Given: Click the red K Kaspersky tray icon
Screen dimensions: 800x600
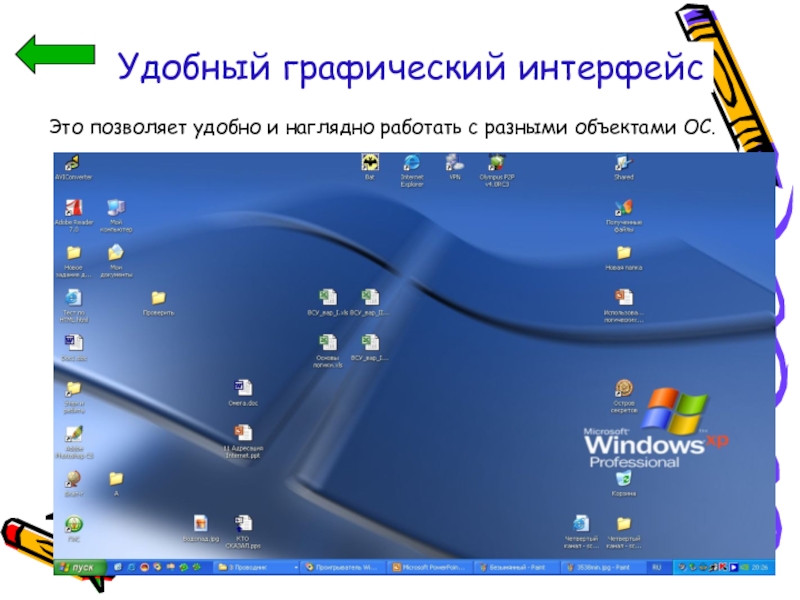Looking at the screenshot, I should point(723,567).
